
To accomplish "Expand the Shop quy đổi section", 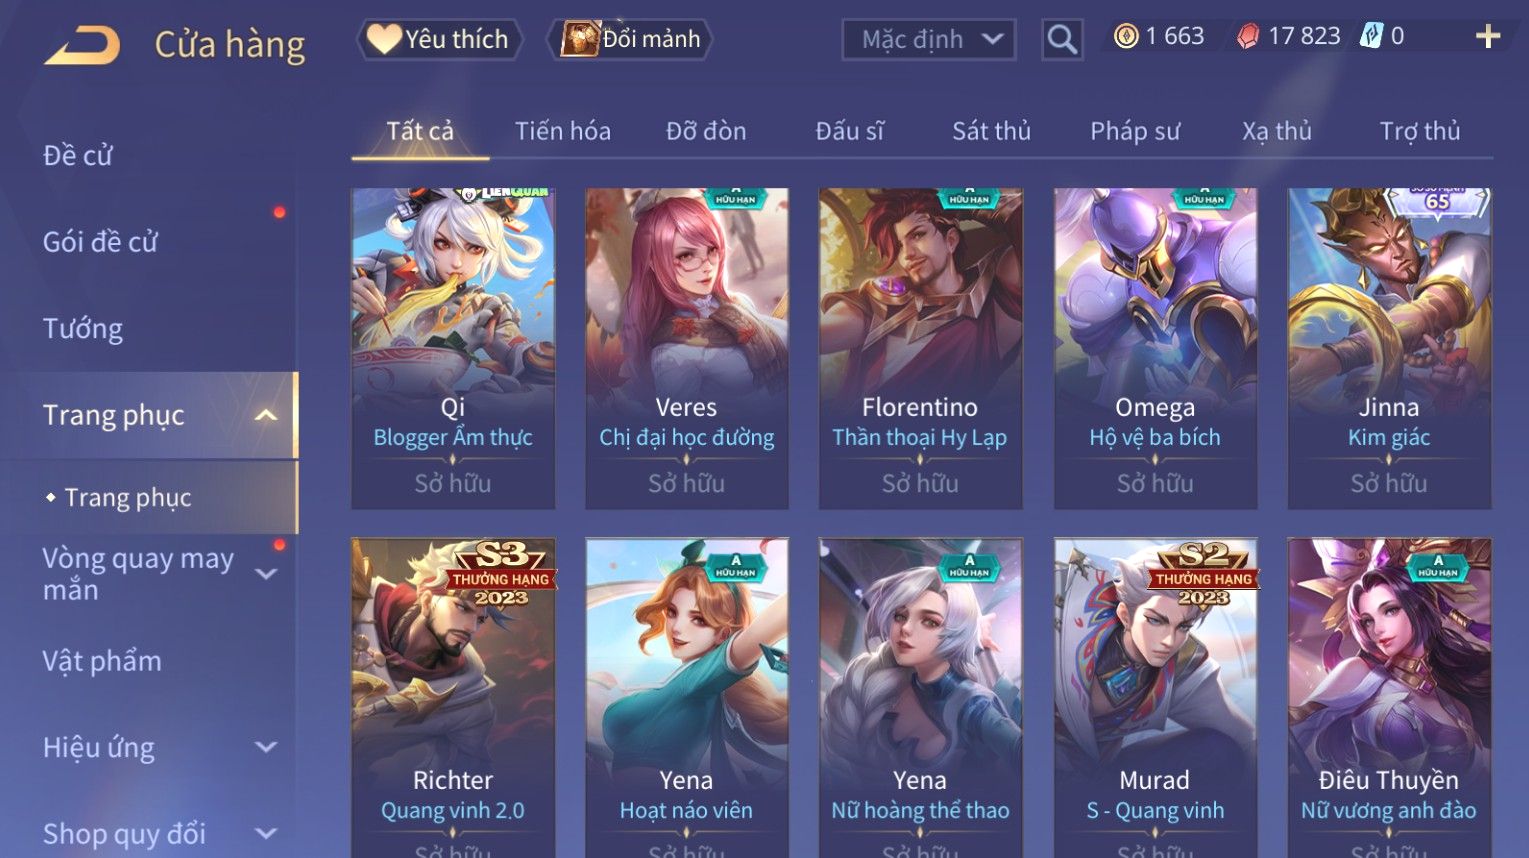I will point(266,833).
